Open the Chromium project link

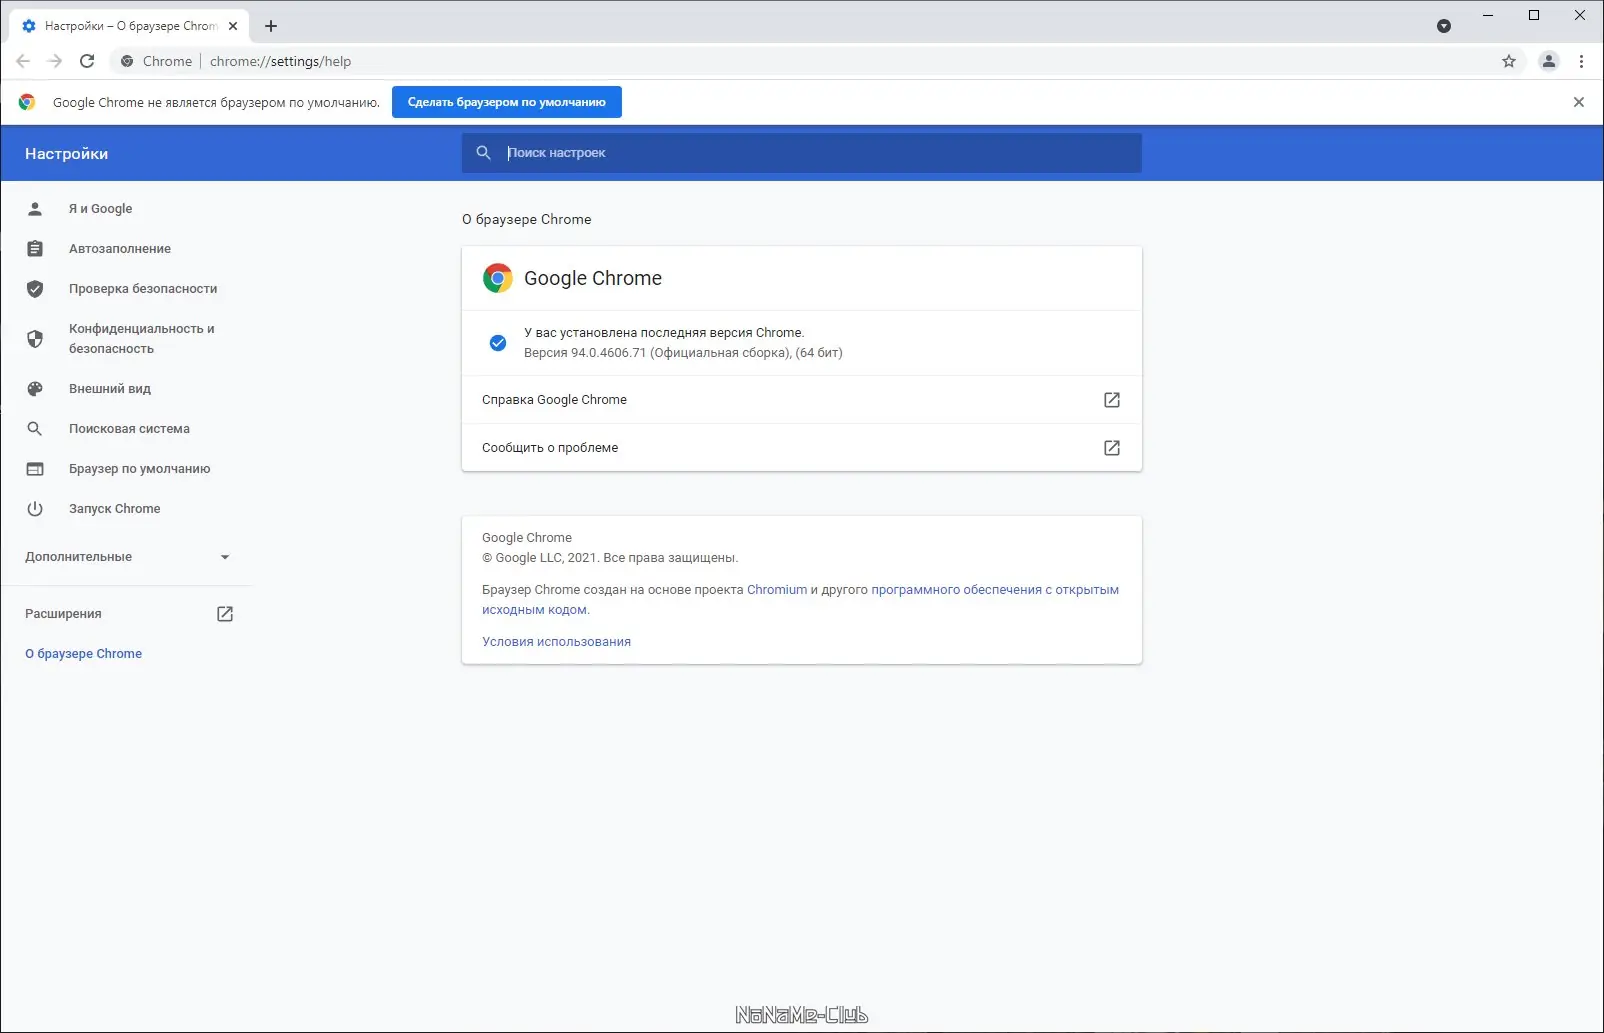coord(776,590)
